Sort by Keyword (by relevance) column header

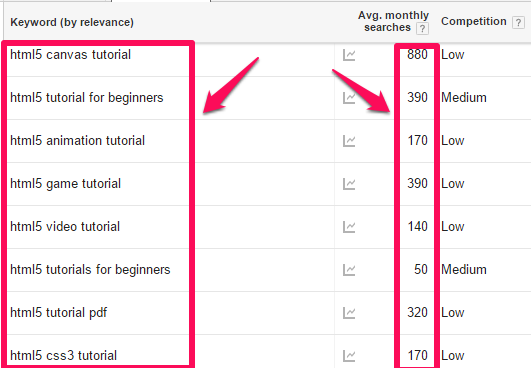[x=72, y=22]
